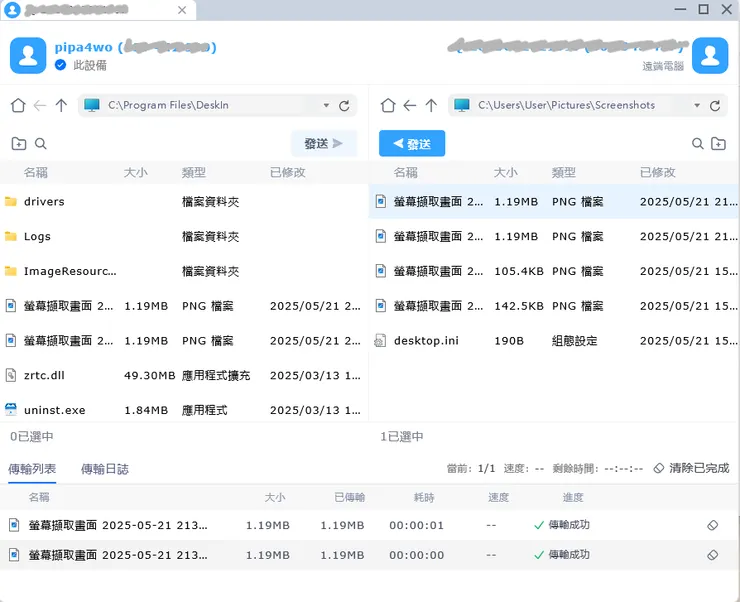Refresh the remote Screenshots folder
Viewport: 740px width, 602px height.
coord(715,106)
